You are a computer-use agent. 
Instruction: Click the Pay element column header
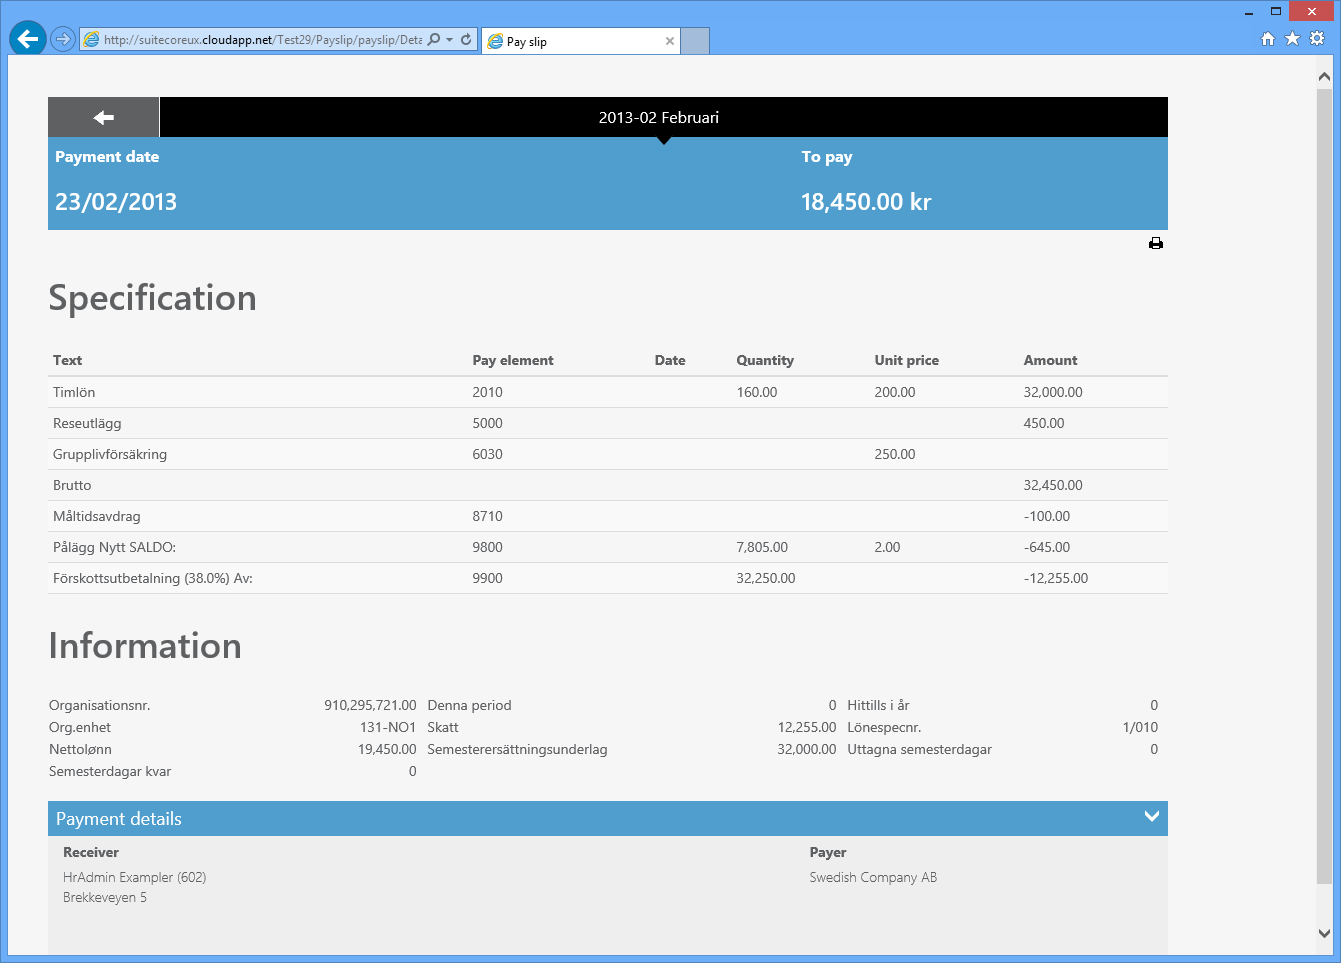(x=513, y=360)
